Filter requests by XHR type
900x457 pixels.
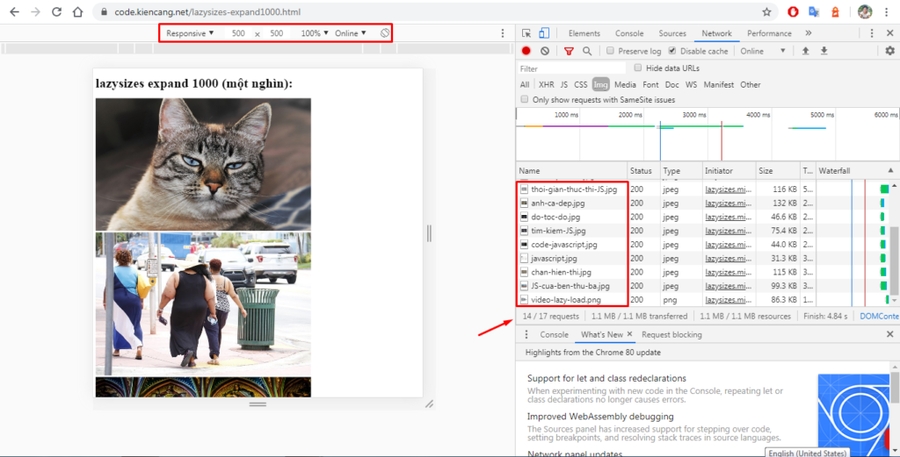[546, 85]
